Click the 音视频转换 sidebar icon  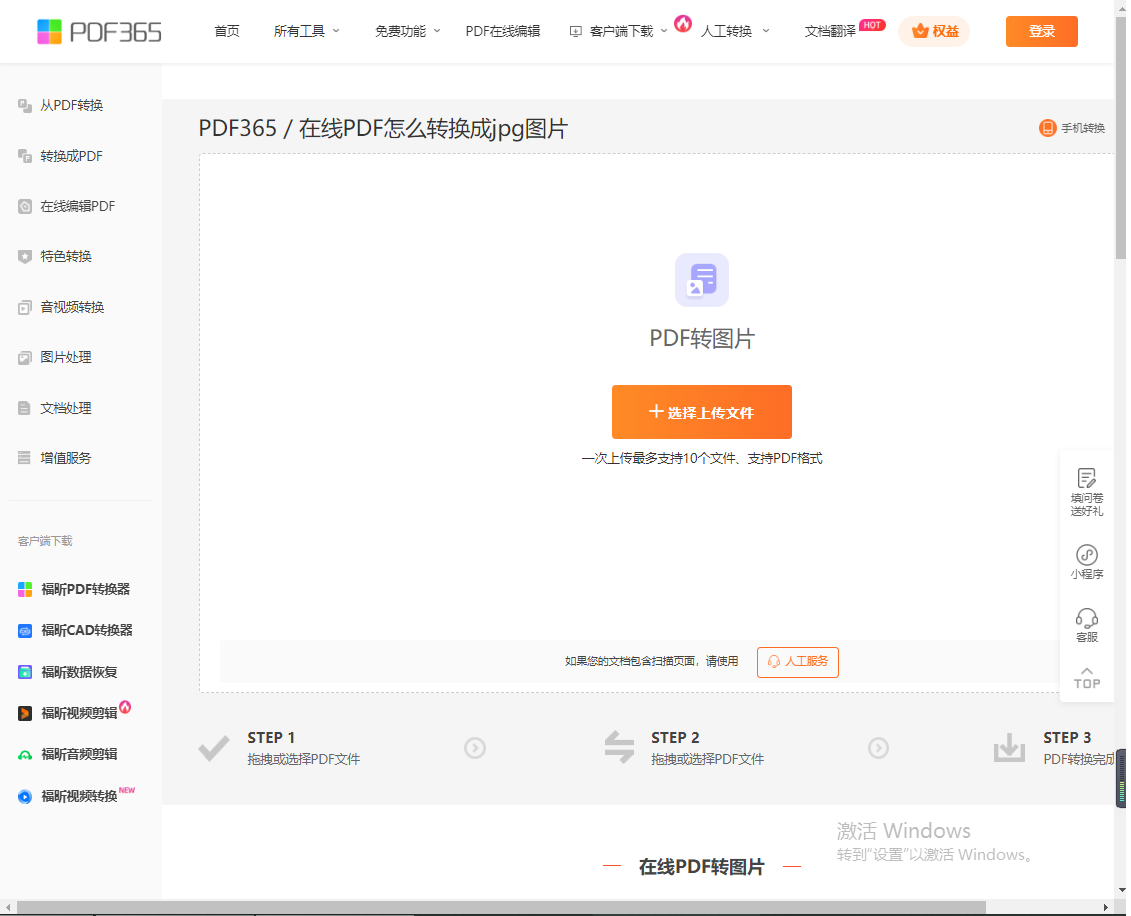pos(25,308)
